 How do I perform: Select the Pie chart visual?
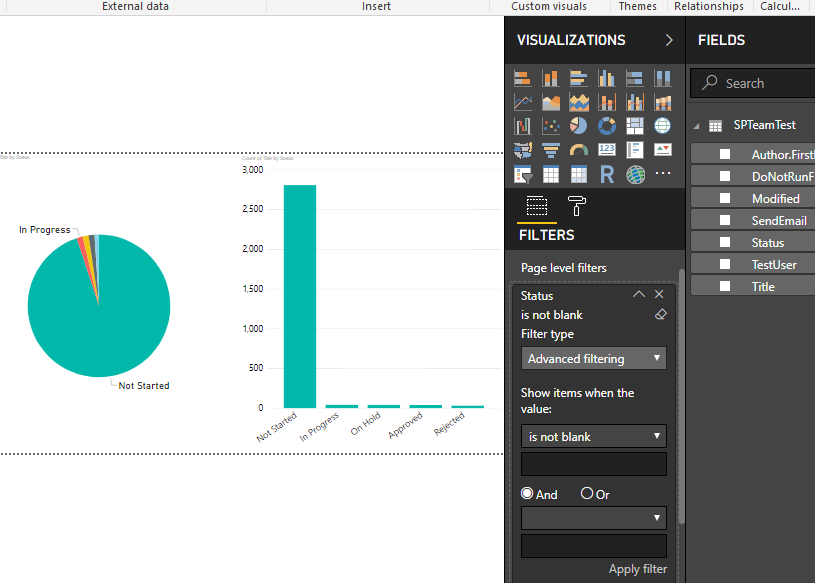coord(578,125)
